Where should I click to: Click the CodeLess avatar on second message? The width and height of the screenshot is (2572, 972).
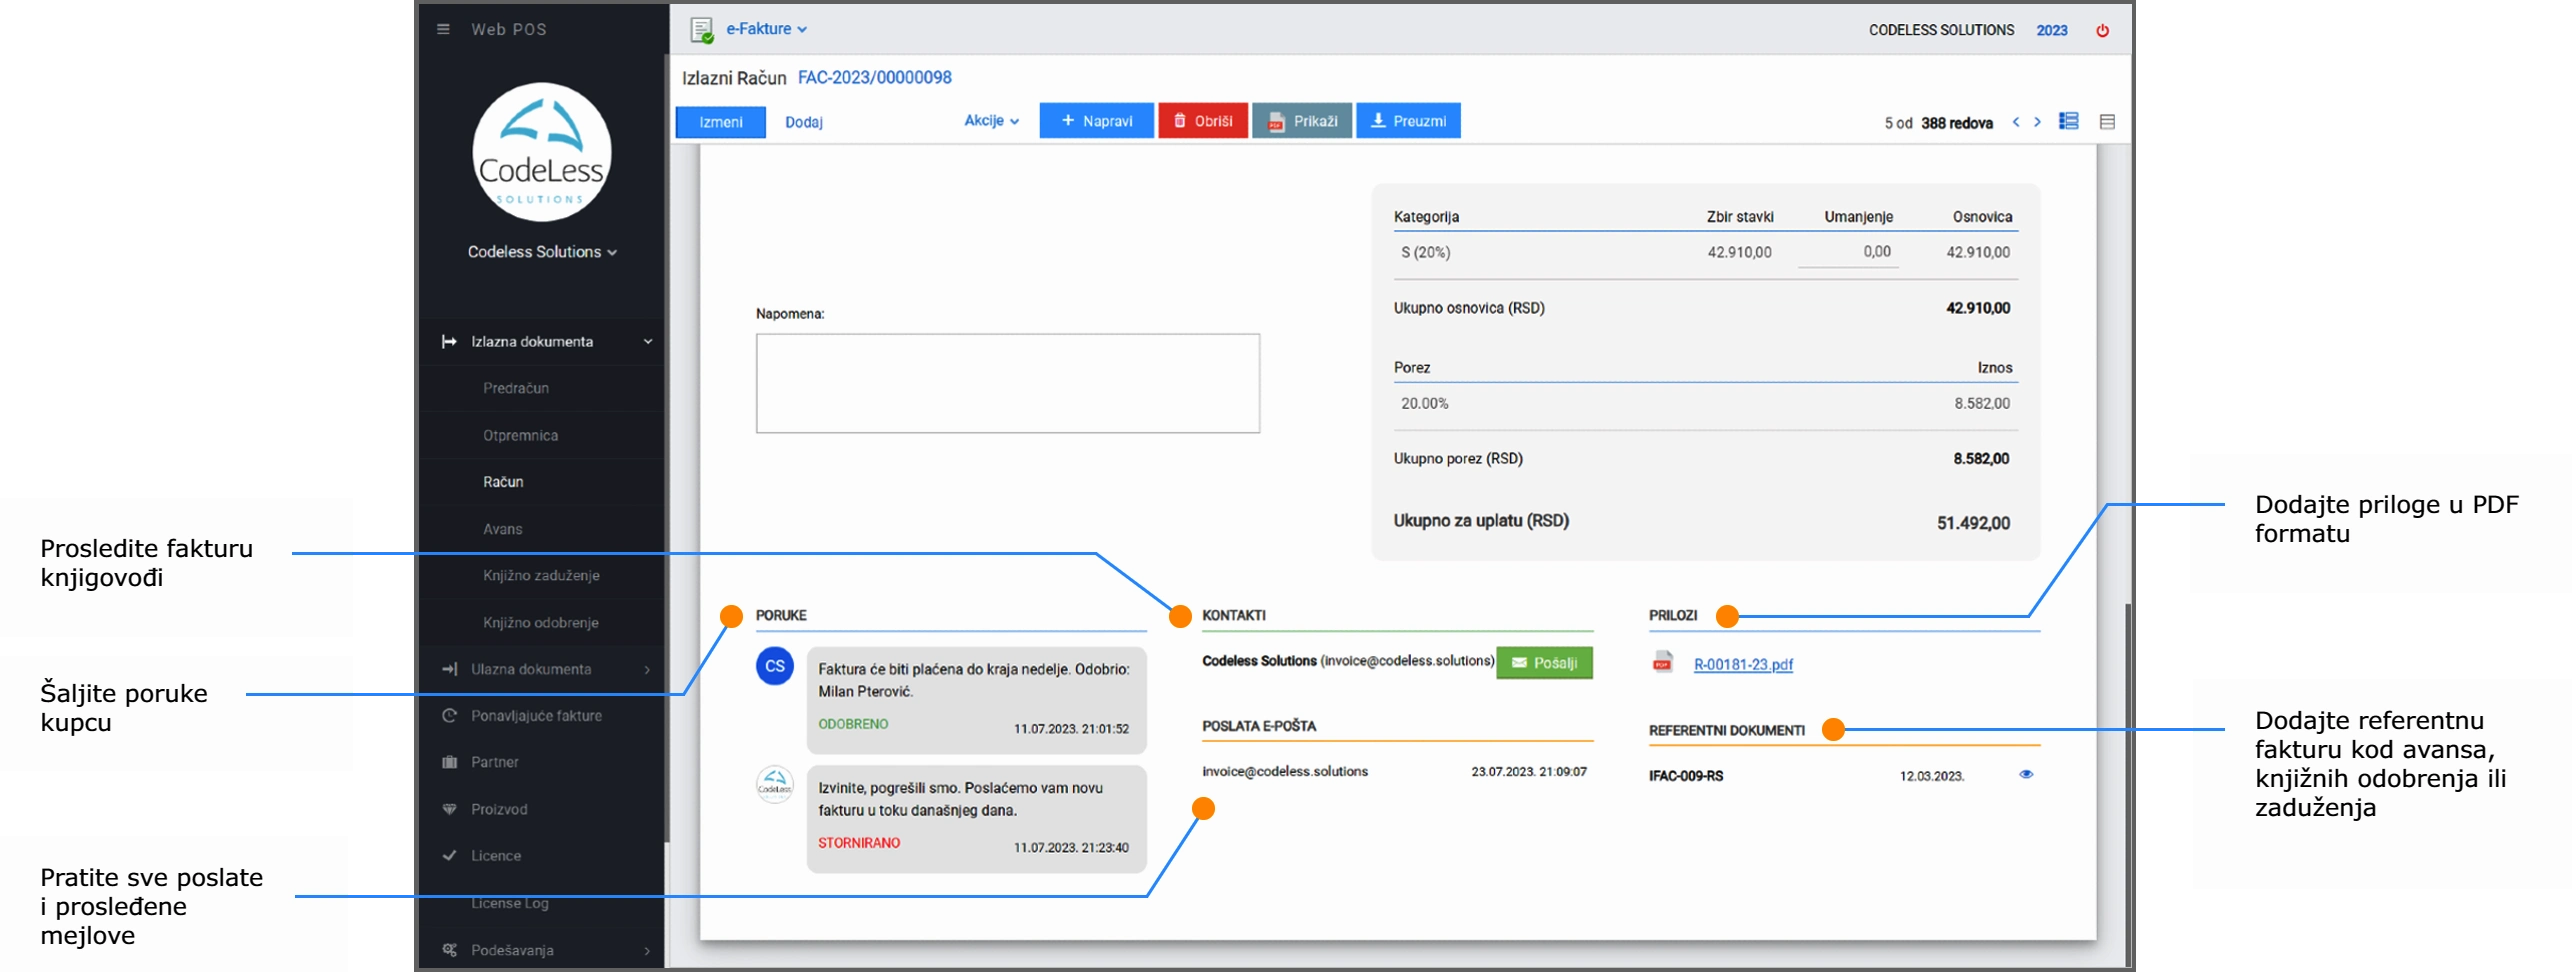[x=775, y=785]
